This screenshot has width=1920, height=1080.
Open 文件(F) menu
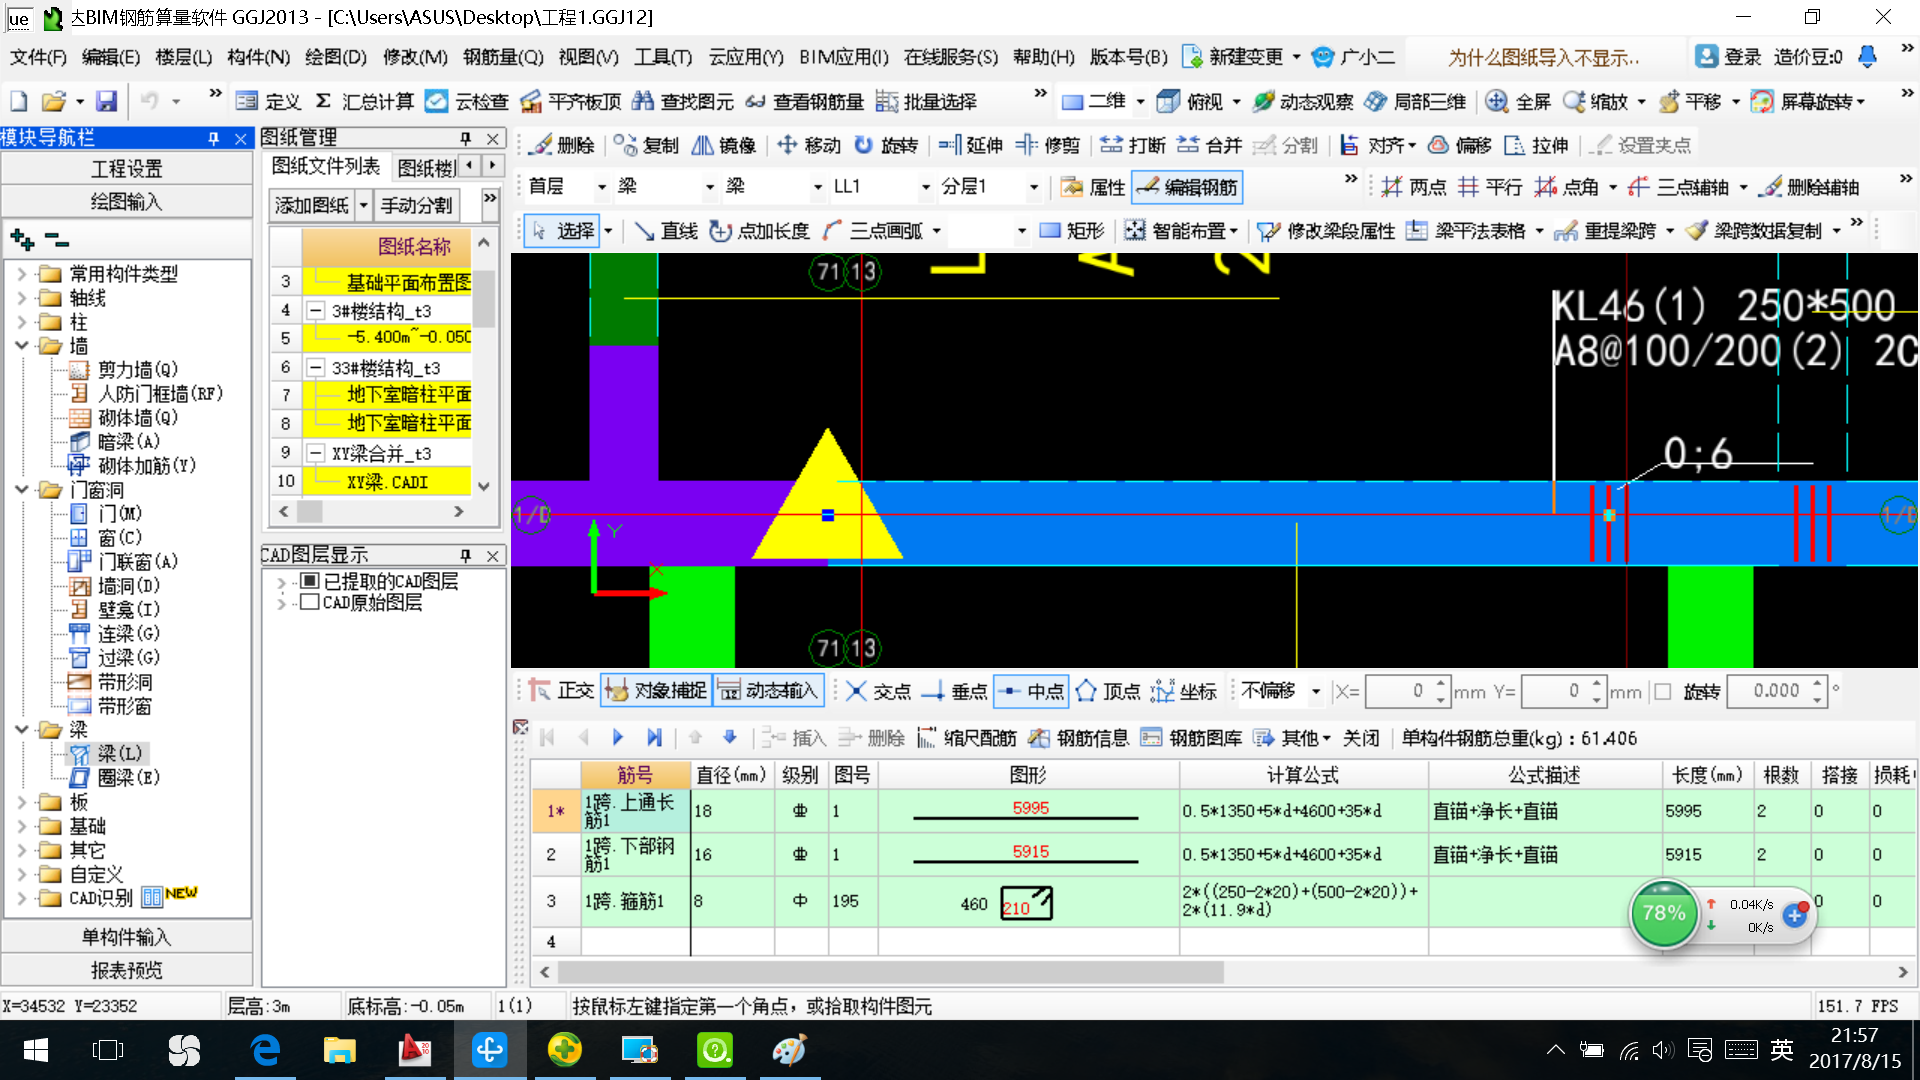point(39,57)
